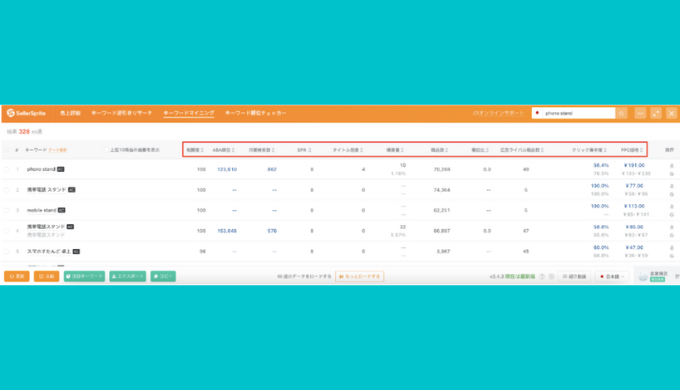This screenshot has height=390, width=680.
Task: Open the キーワード順位チェッカー tab
Action: pyautogui.click(x=255, y=113)
